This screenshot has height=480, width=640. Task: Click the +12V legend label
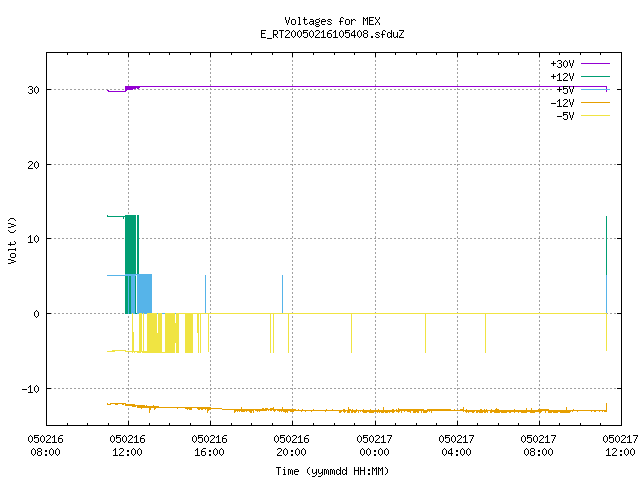[x=562, y=77]
